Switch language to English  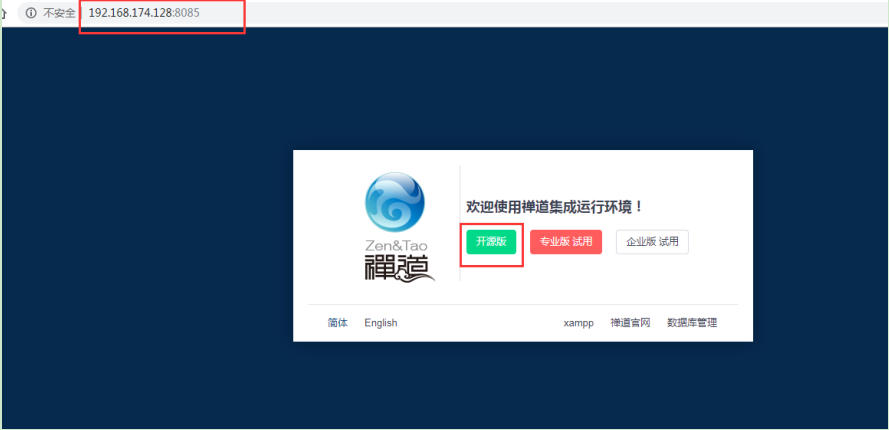click(381, 323)
